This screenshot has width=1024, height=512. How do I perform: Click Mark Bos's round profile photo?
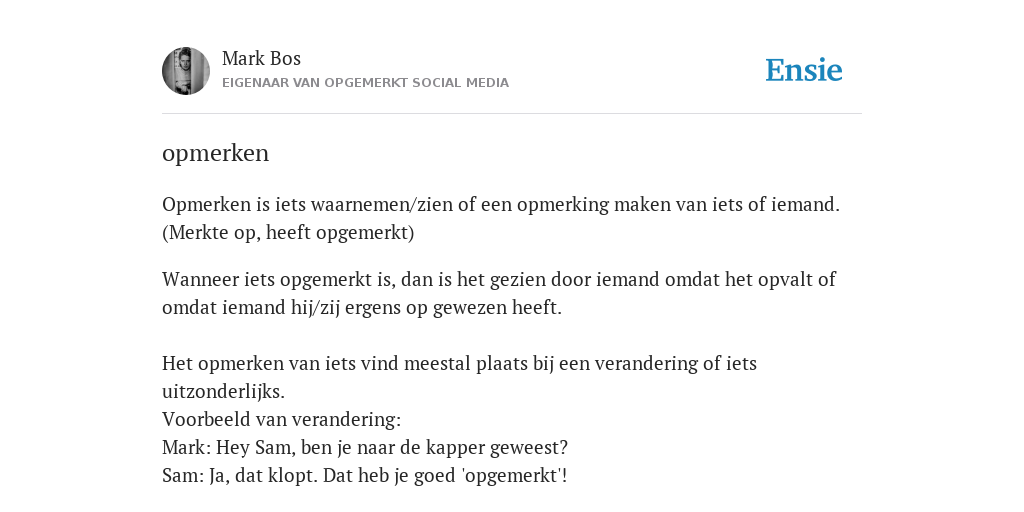click(x=186, y=71)
